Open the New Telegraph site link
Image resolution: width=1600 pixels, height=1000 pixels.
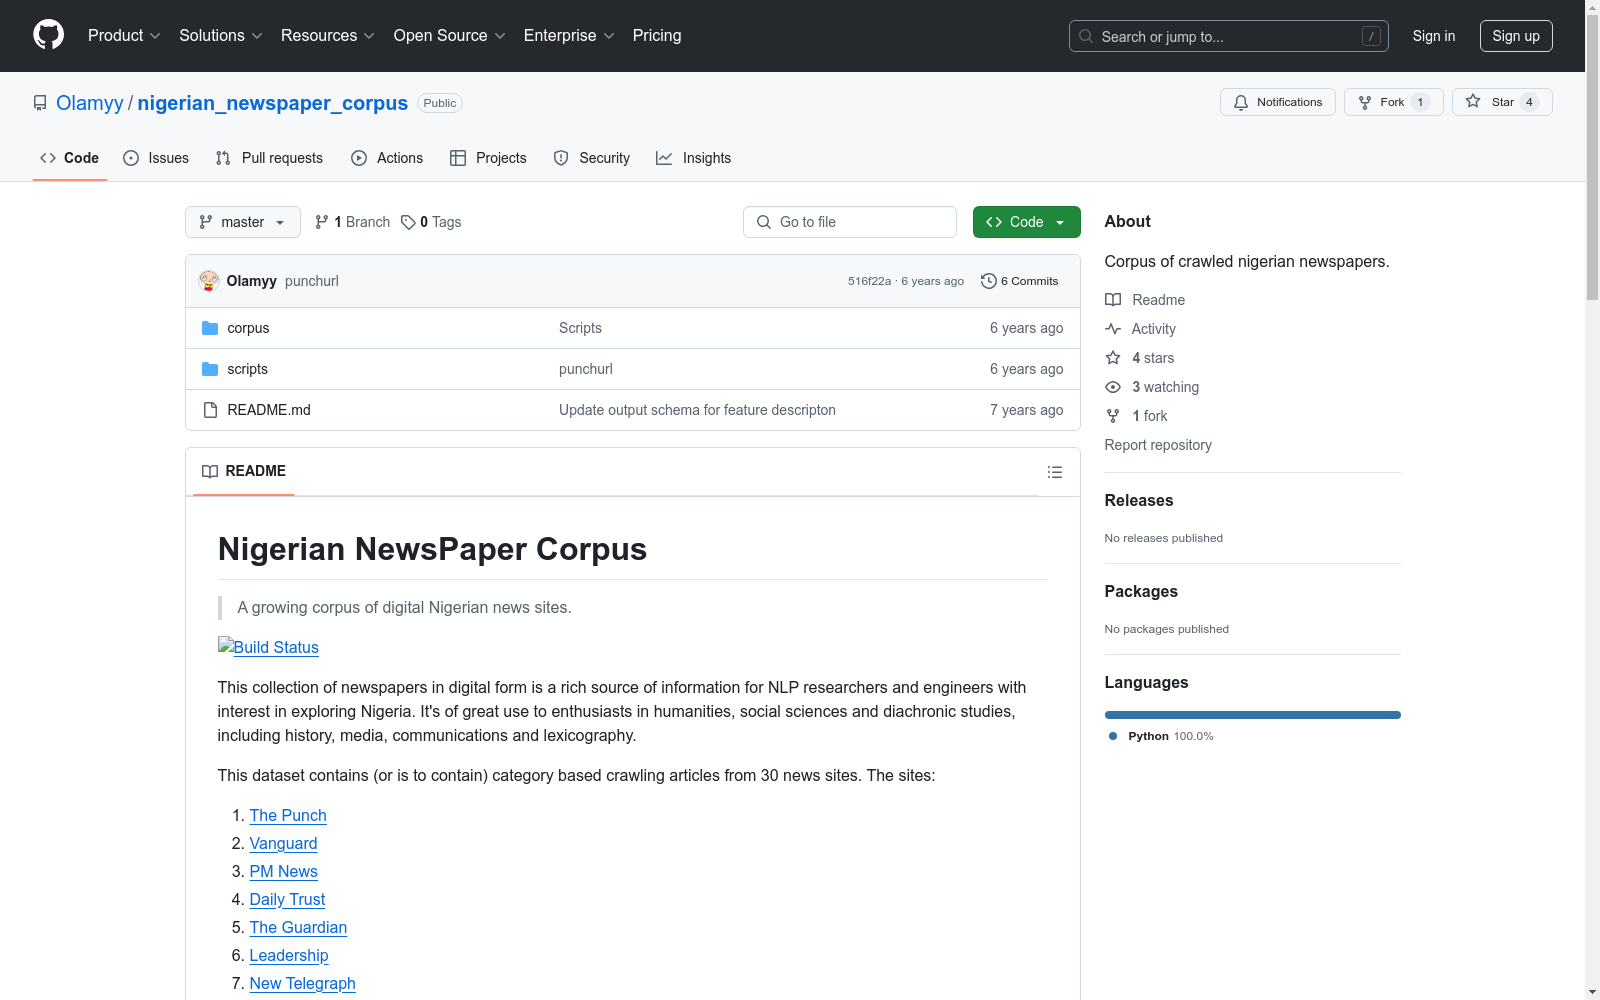point(303,983)
